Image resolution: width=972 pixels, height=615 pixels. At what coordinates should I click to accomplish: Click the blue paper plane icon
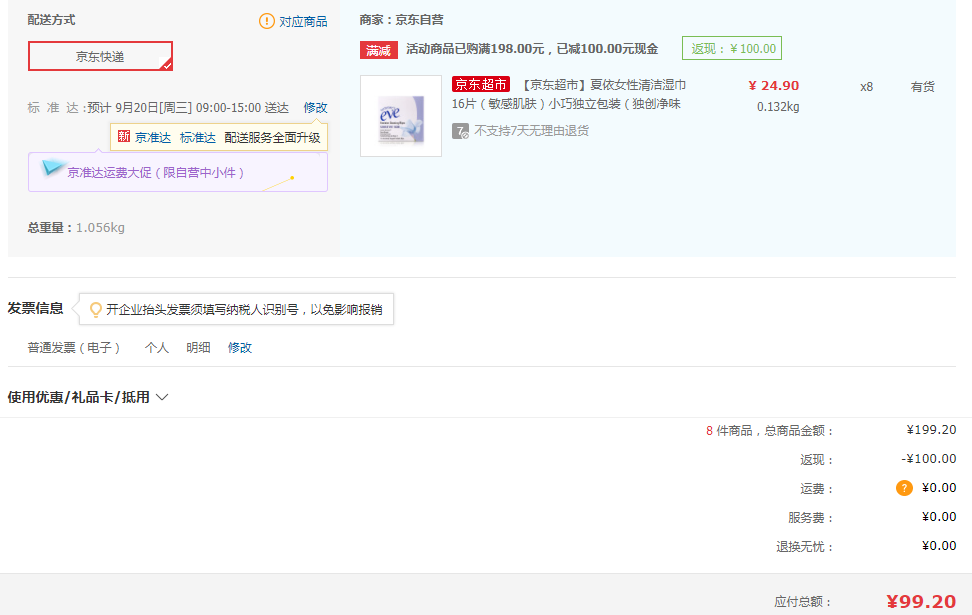[x=52, y=167]
